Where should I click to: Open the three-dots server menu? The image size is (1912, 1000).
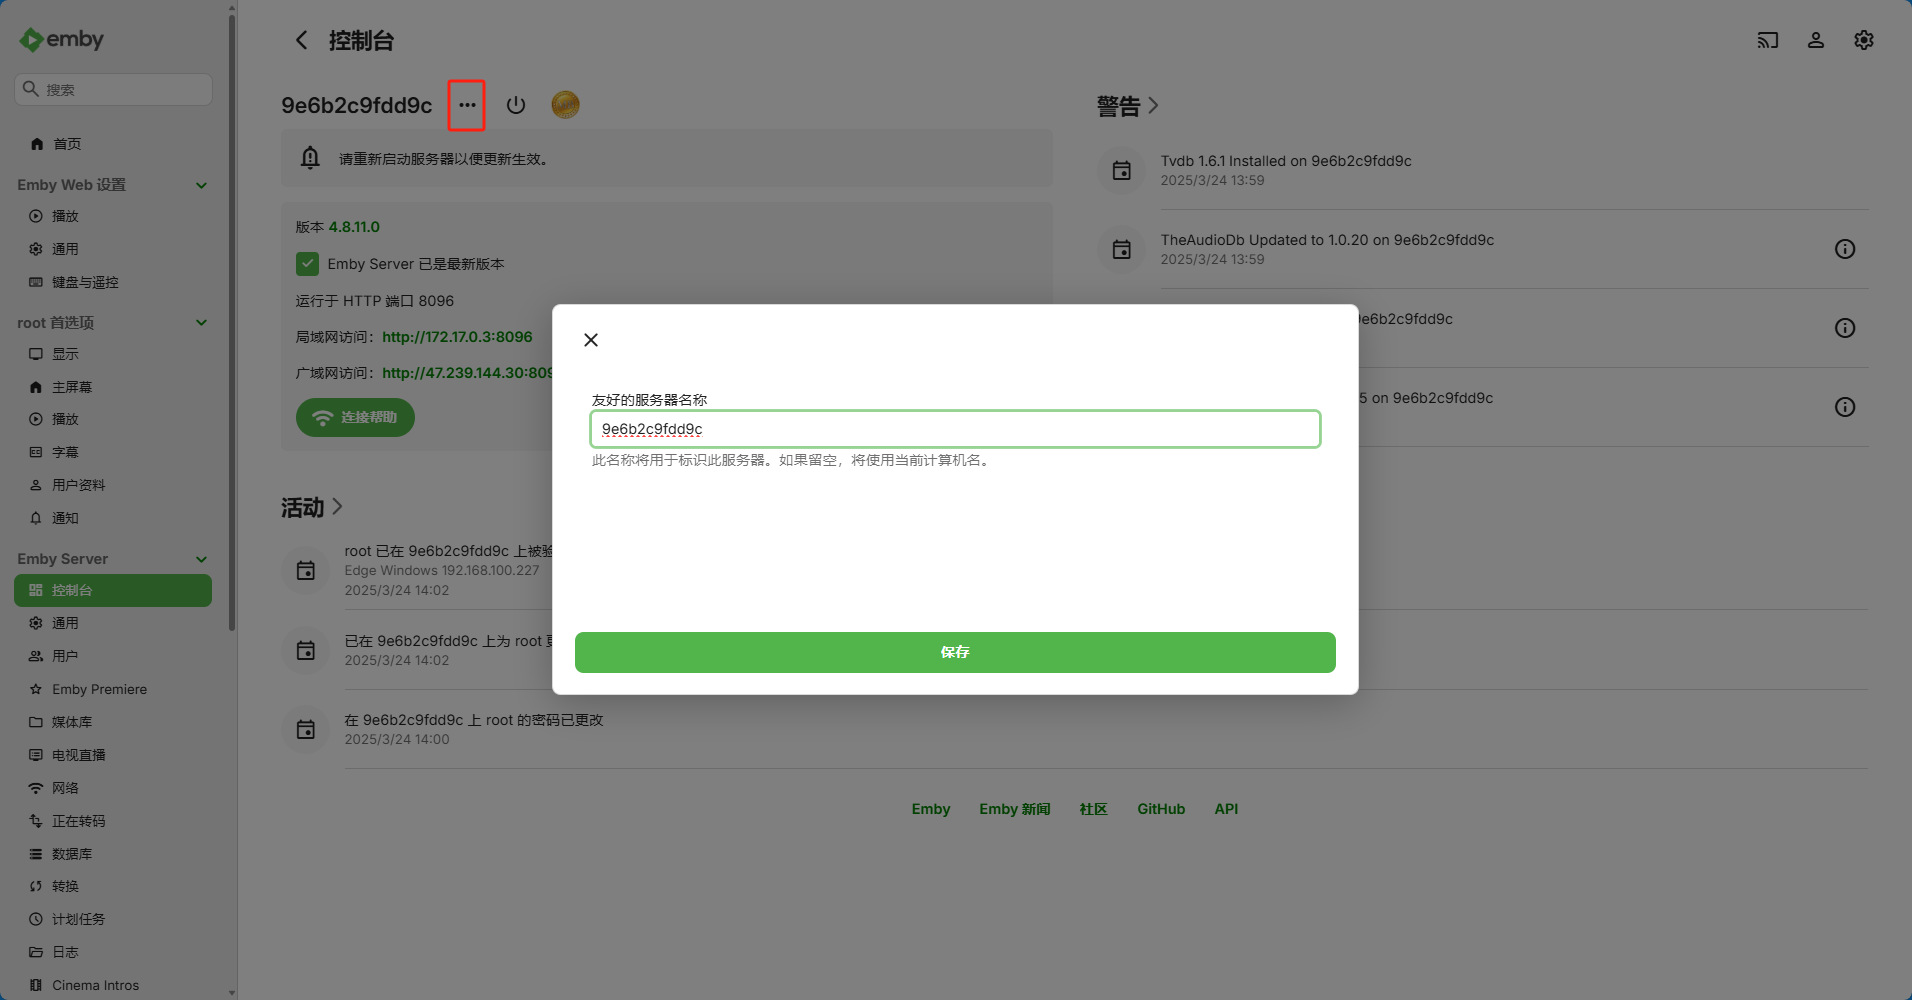click(x=467, y=105)
